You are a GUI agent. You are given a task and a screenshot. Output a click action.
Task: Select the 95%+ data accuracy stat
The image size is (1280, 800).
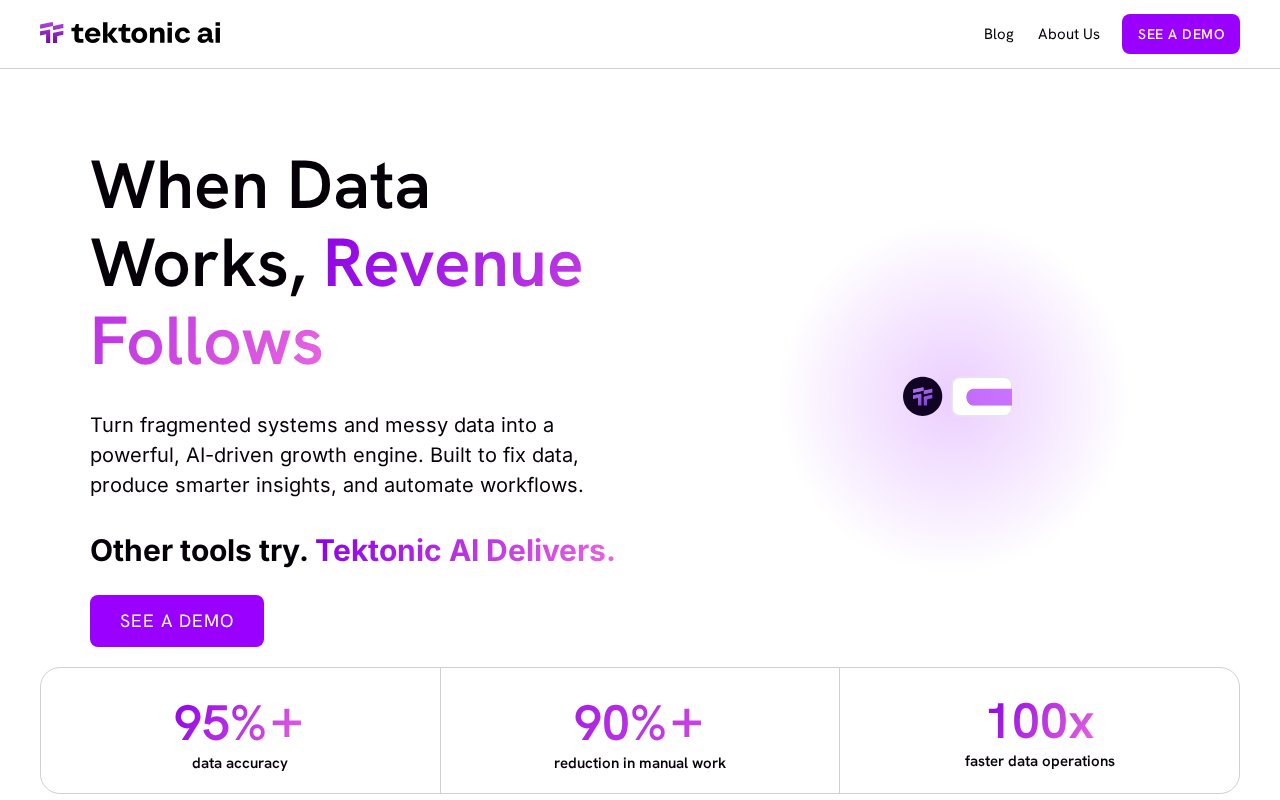point(240,731)
